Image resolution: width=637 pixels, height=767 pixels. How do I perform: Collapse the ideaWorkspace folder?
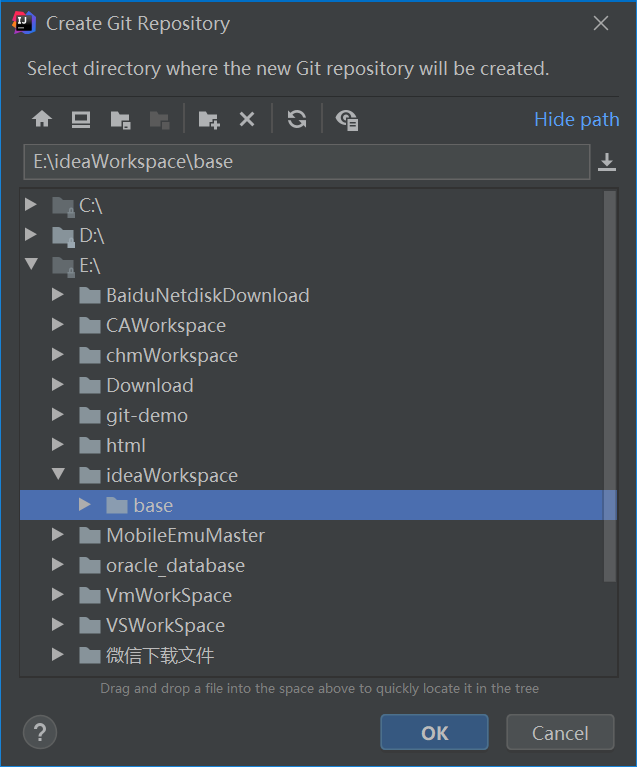(x=58, y=475)
